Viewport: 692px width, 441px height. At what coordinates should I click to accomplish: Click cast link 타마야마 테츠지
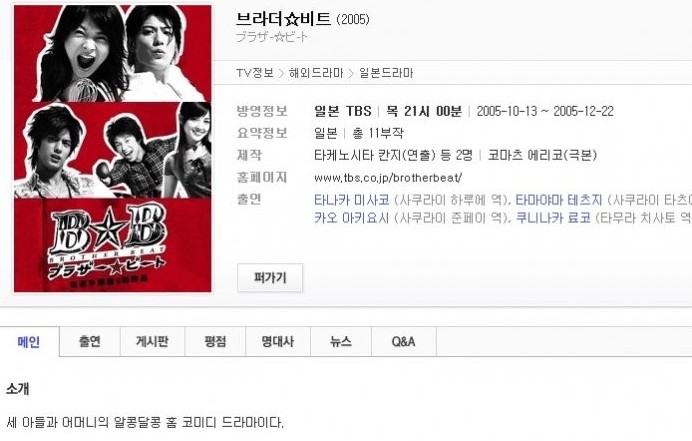(x=559, y=200)
